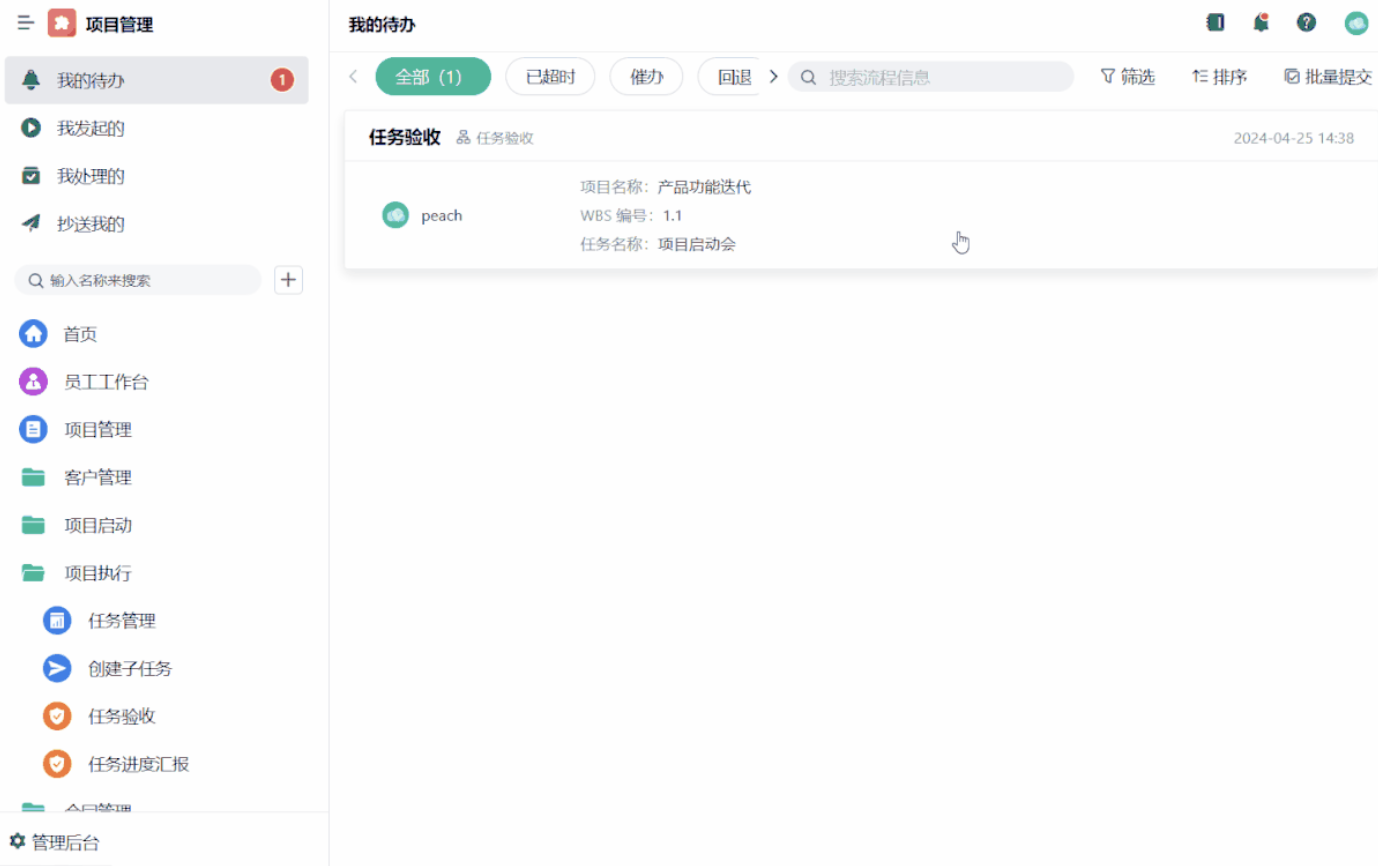Click the 任务验收 shield icon in sidebar
The image size is (1378, 866).
click(x=57, y=716)
